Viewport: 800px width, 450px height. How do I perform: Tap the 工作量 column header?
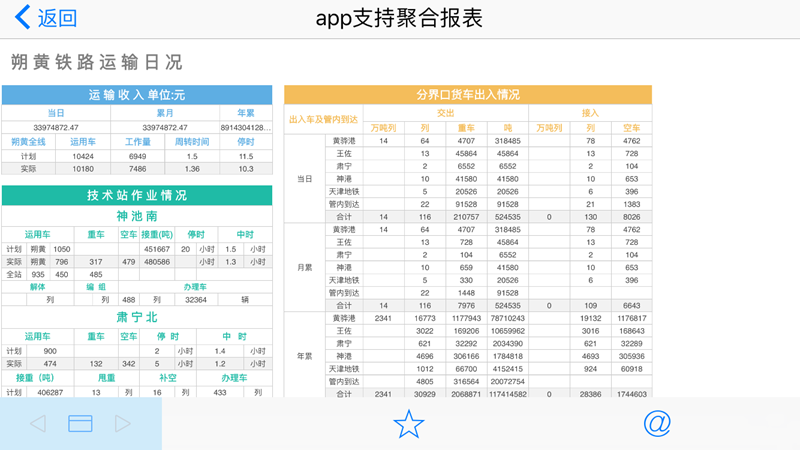tap(137, 142)
